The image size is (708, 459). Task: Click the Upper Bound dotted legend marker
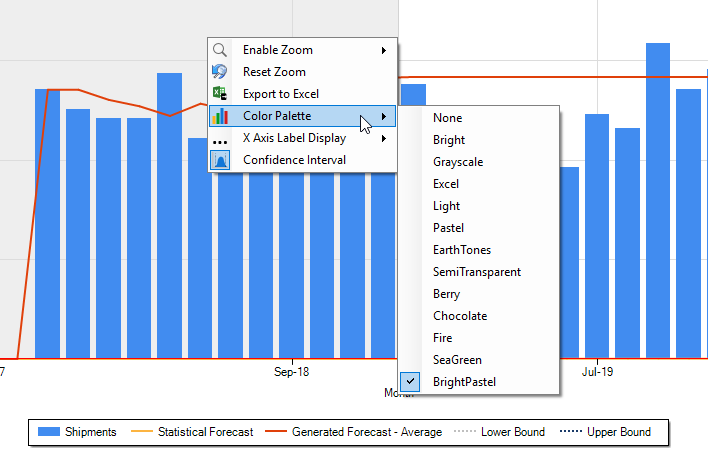(571, 431)
